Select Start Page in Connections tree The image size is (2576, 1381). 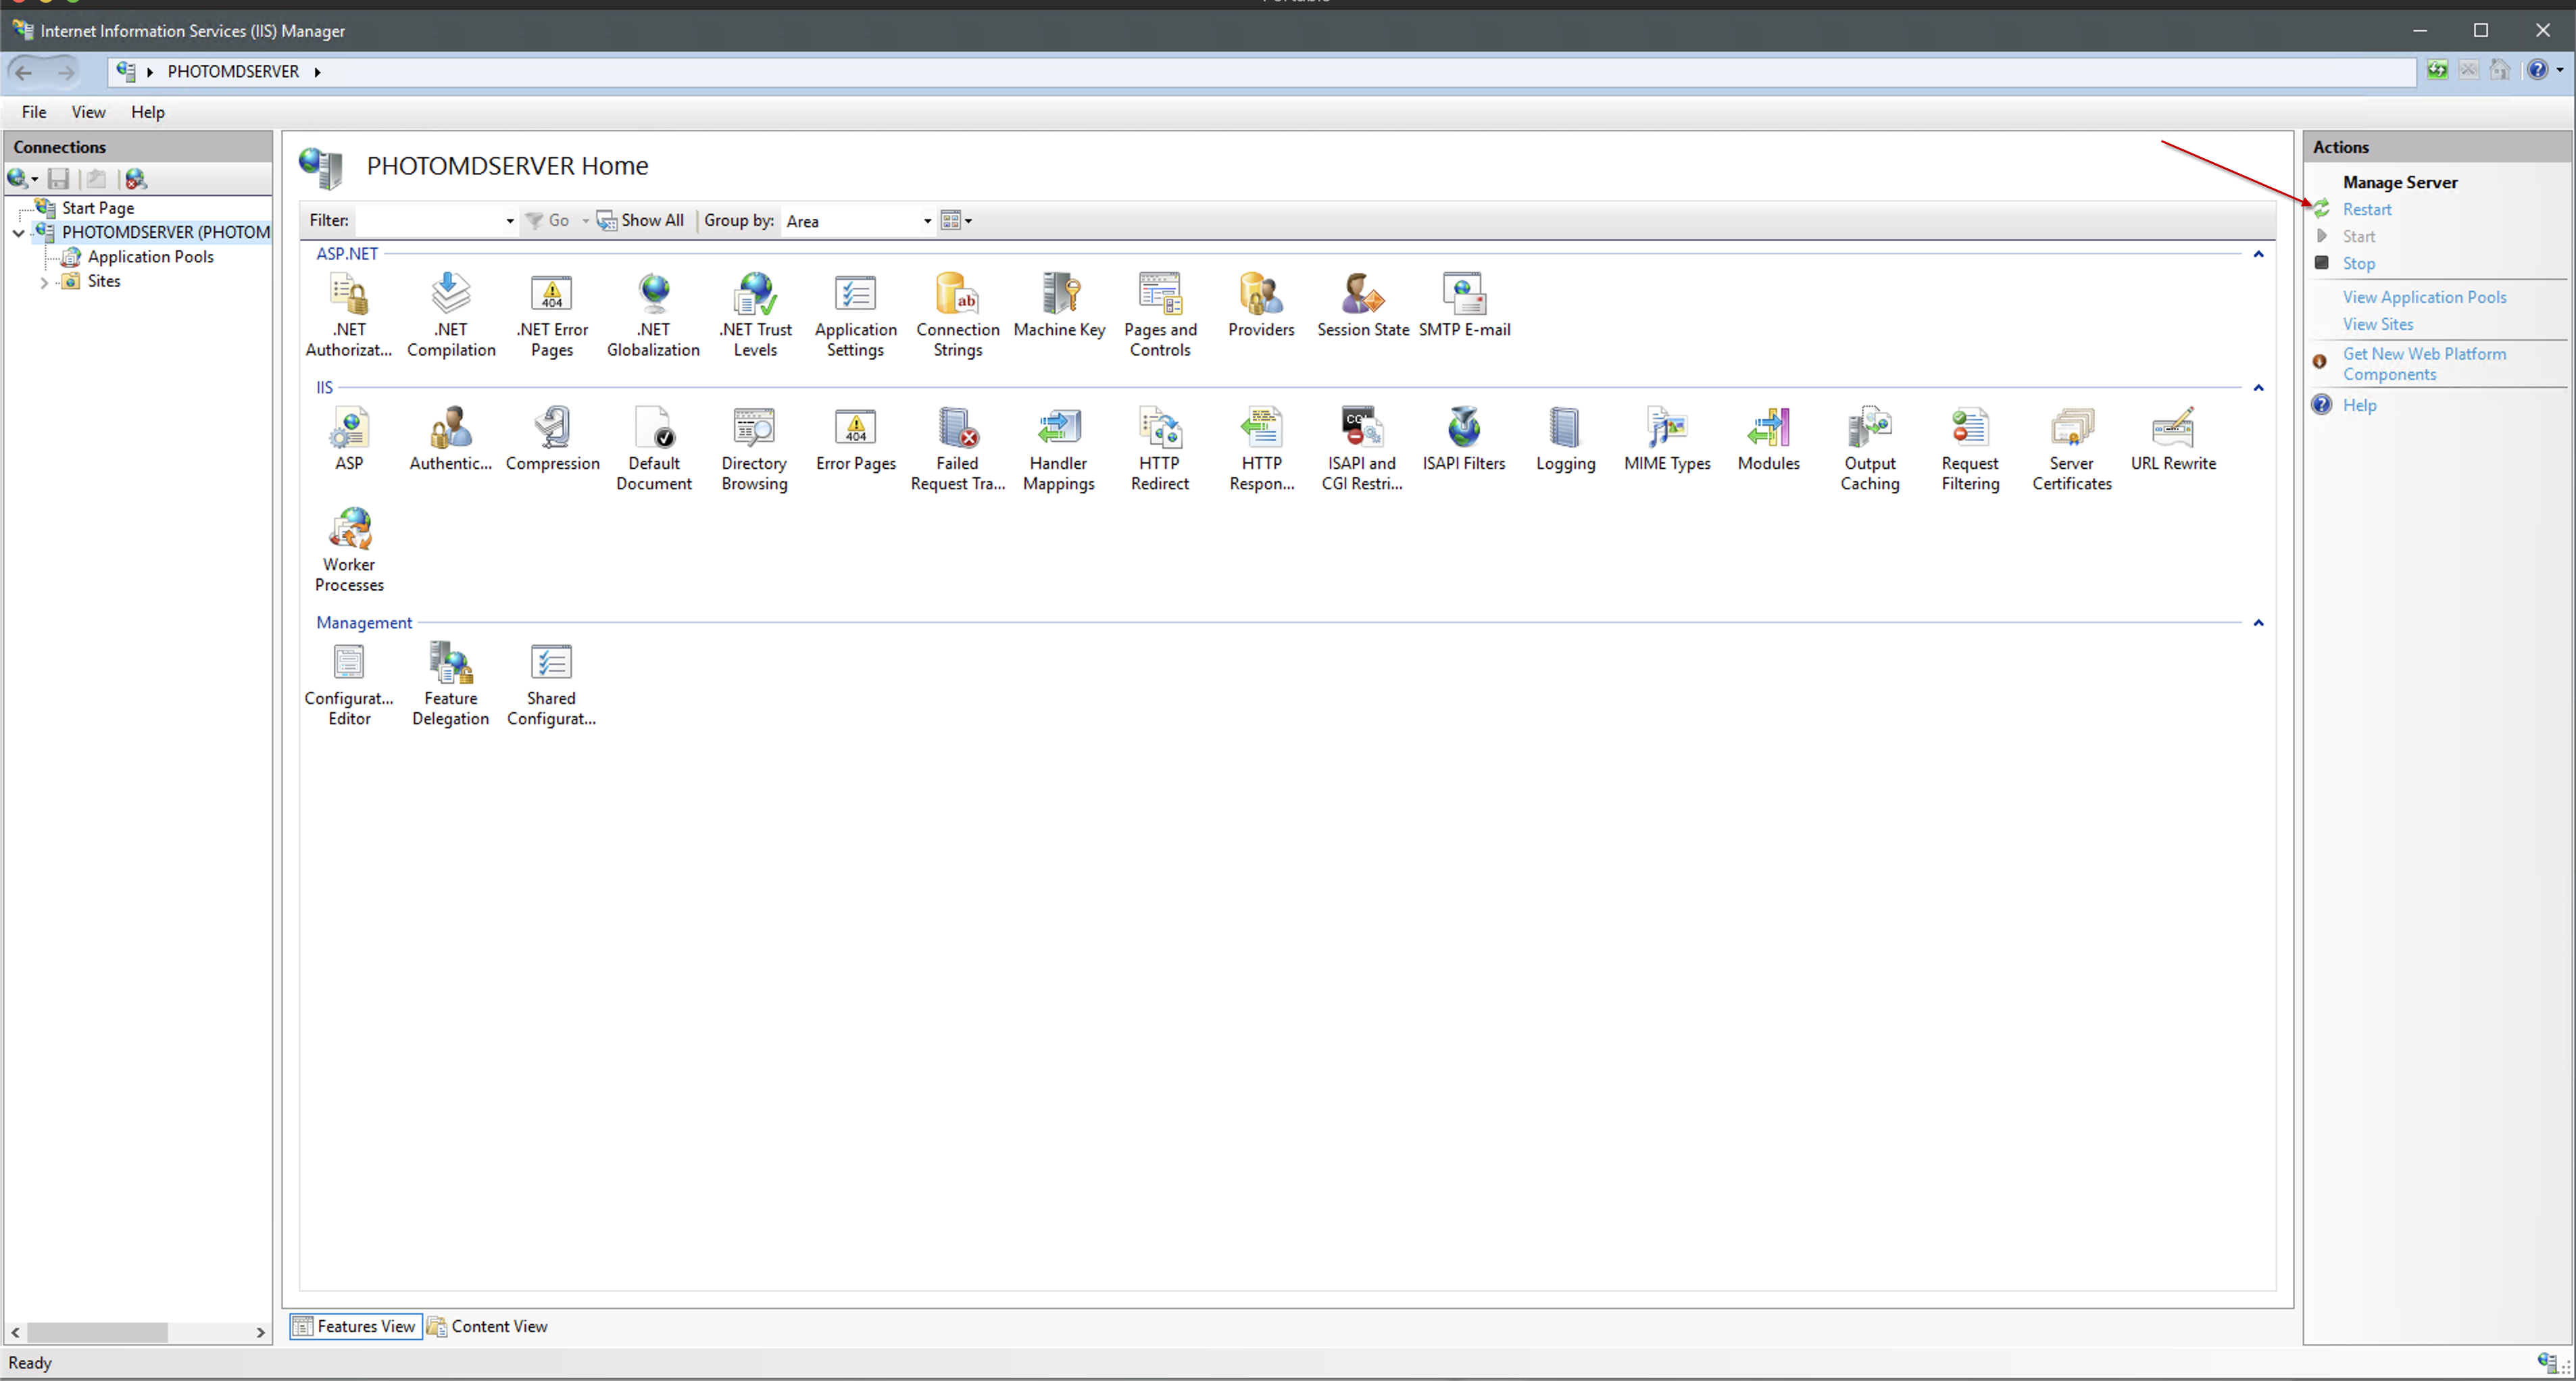click(x=97, y=208)
